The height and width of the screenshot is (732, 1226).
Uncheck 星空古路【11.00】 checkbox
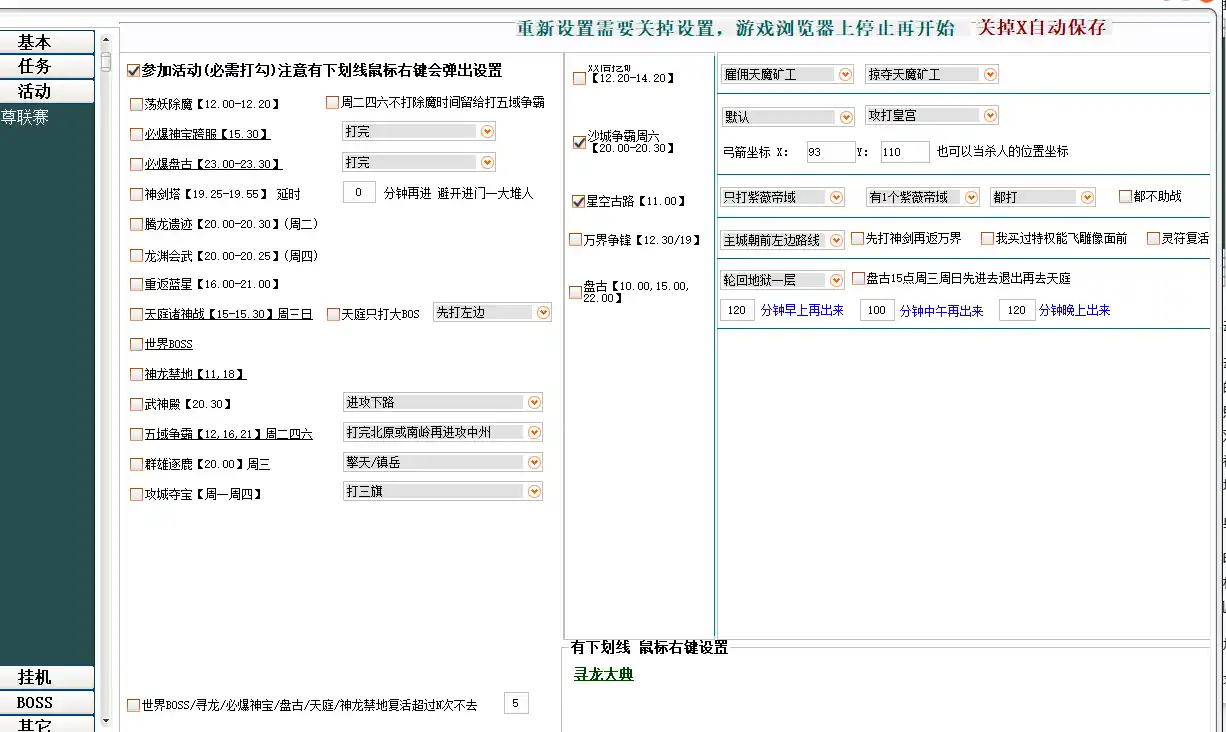[578, 201]
